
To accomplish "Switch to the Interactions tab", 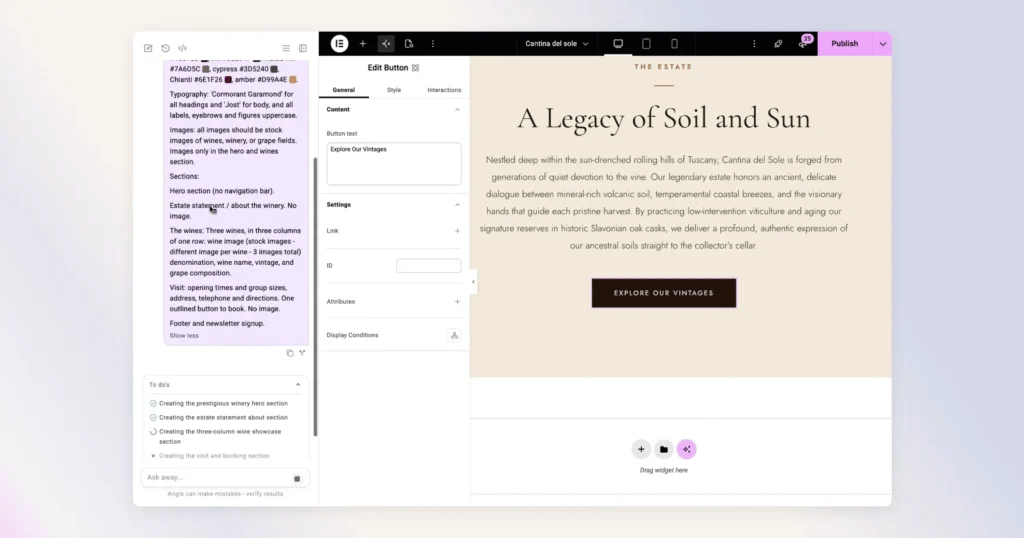I will pos(444,90).
